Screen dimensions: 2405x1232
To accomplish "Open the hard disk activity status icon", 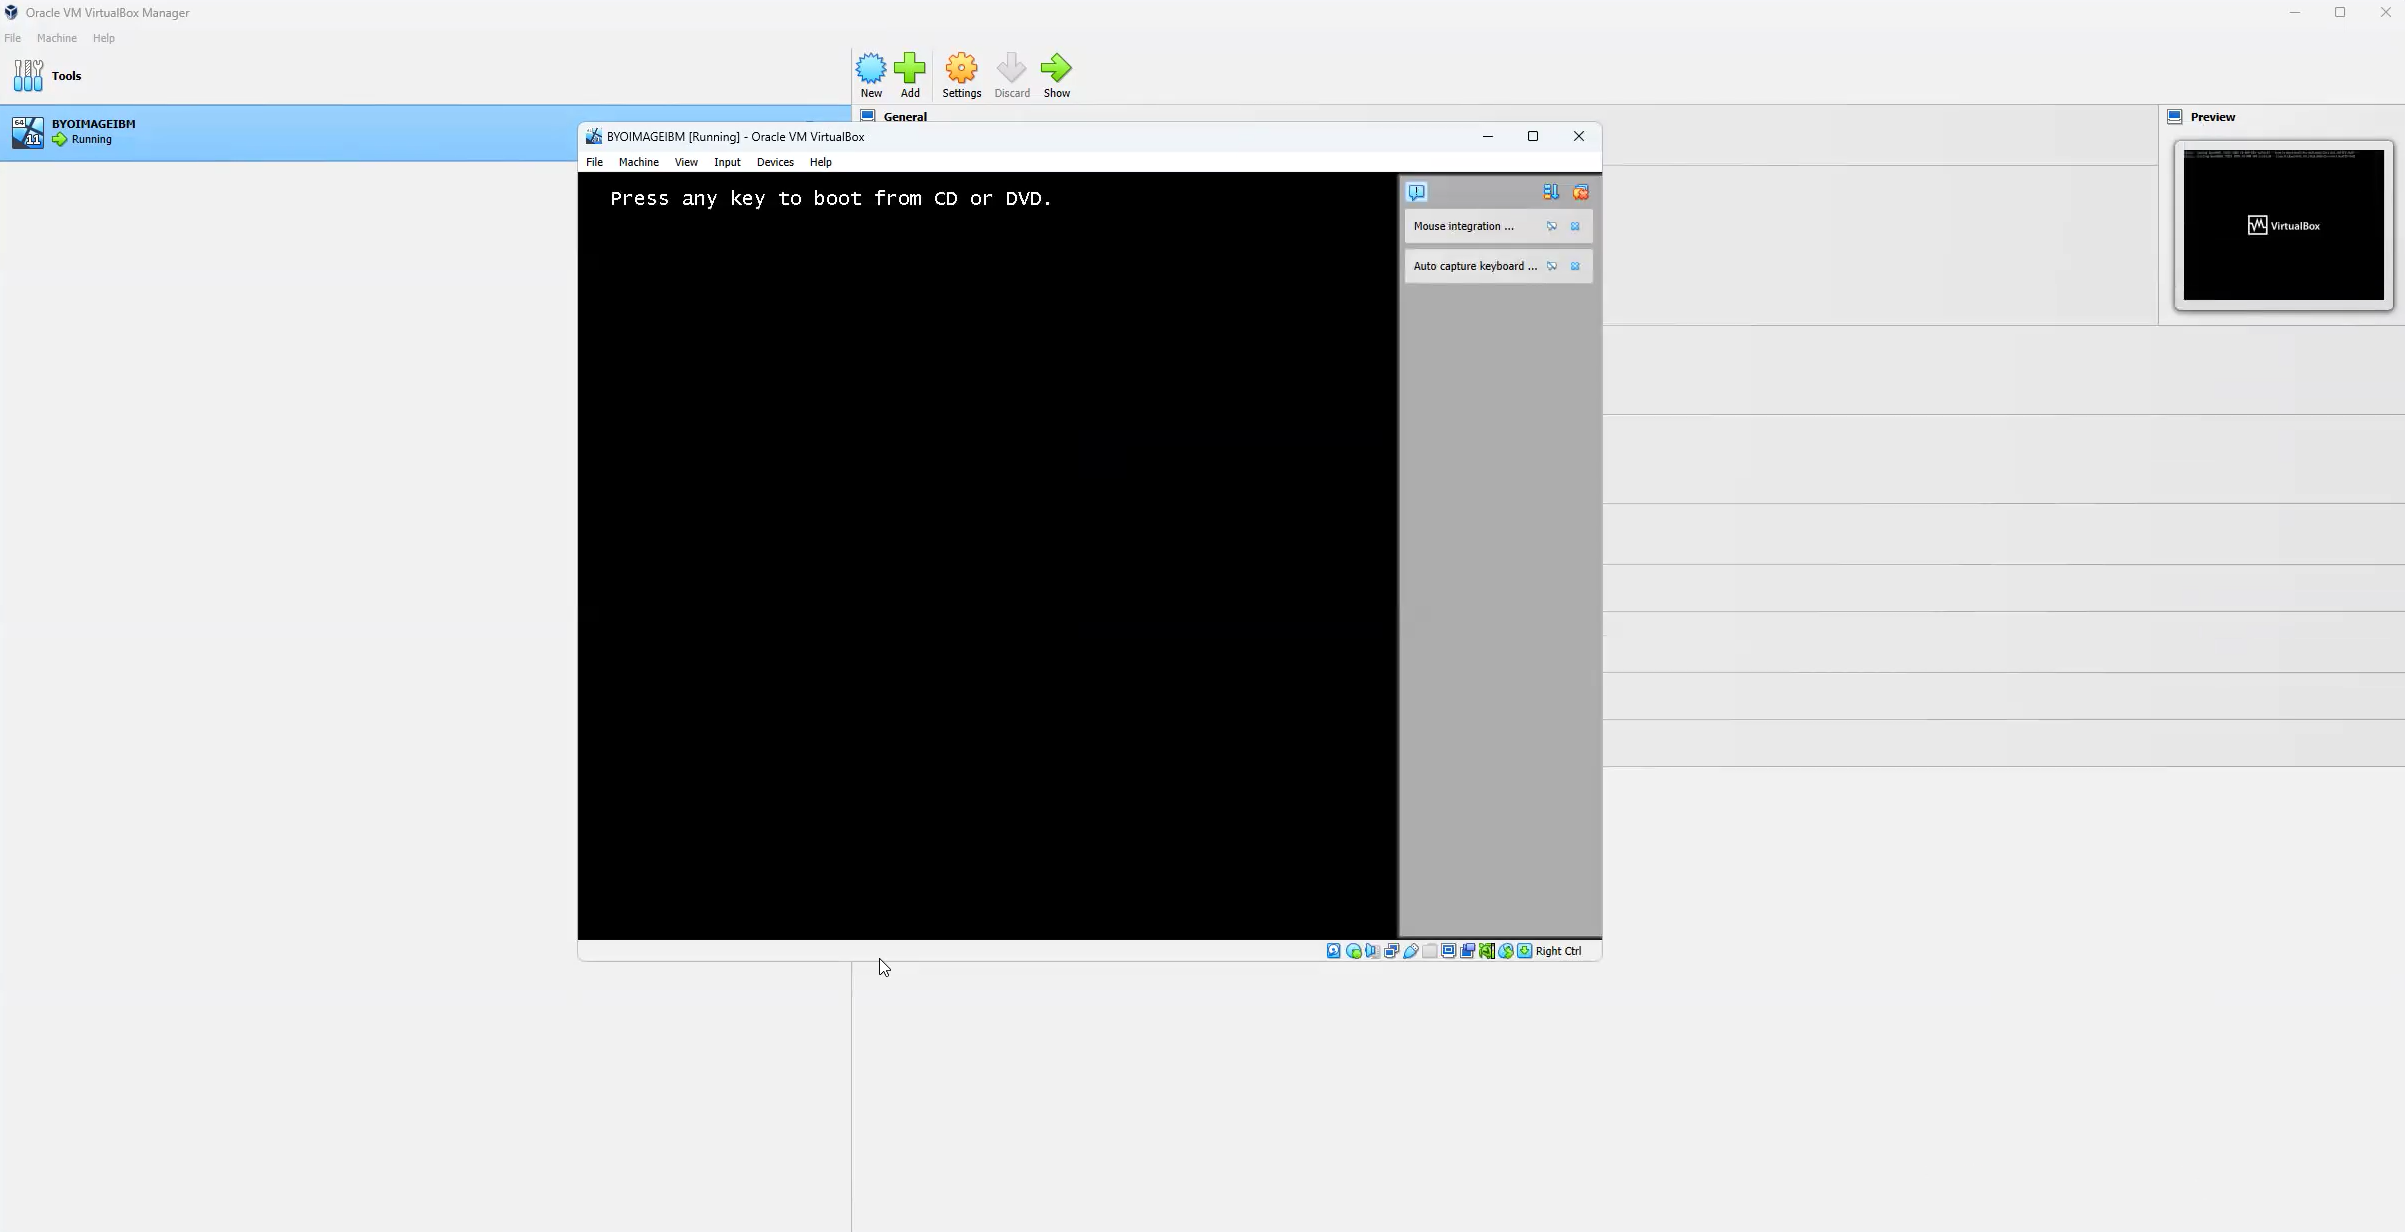I will pos(1333,951).
